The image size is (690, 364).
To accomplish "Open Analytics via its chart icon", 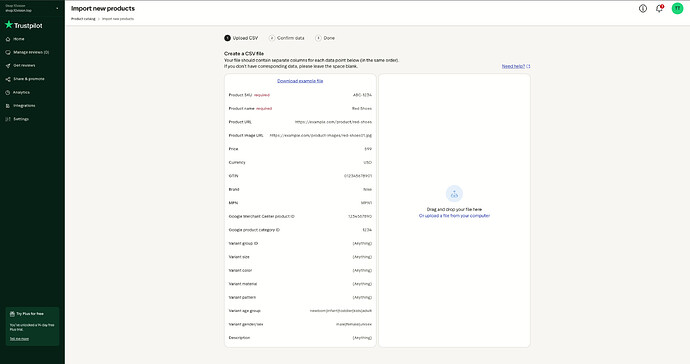I will pyautogui.click(x=8, y=92).
